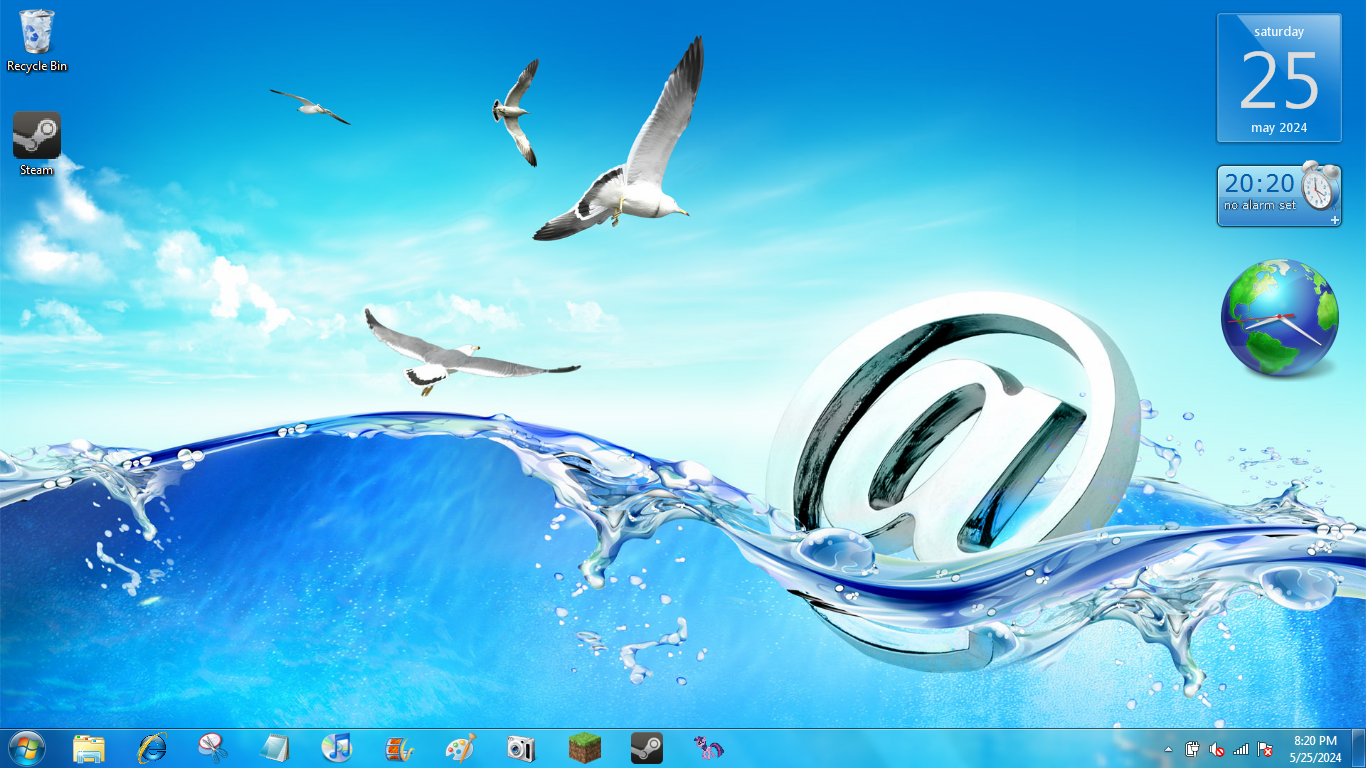Image resolution: width=1366 pixels, height=768 pixels.
Task: Open Notepad from the taskbar
Action: pos(275,748)
